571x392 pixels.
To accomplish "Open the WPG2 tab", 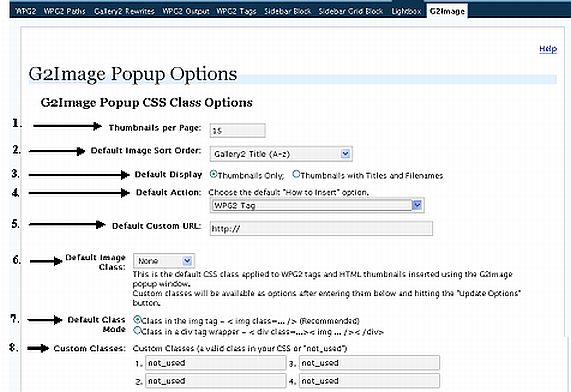I will pos(26,11).
